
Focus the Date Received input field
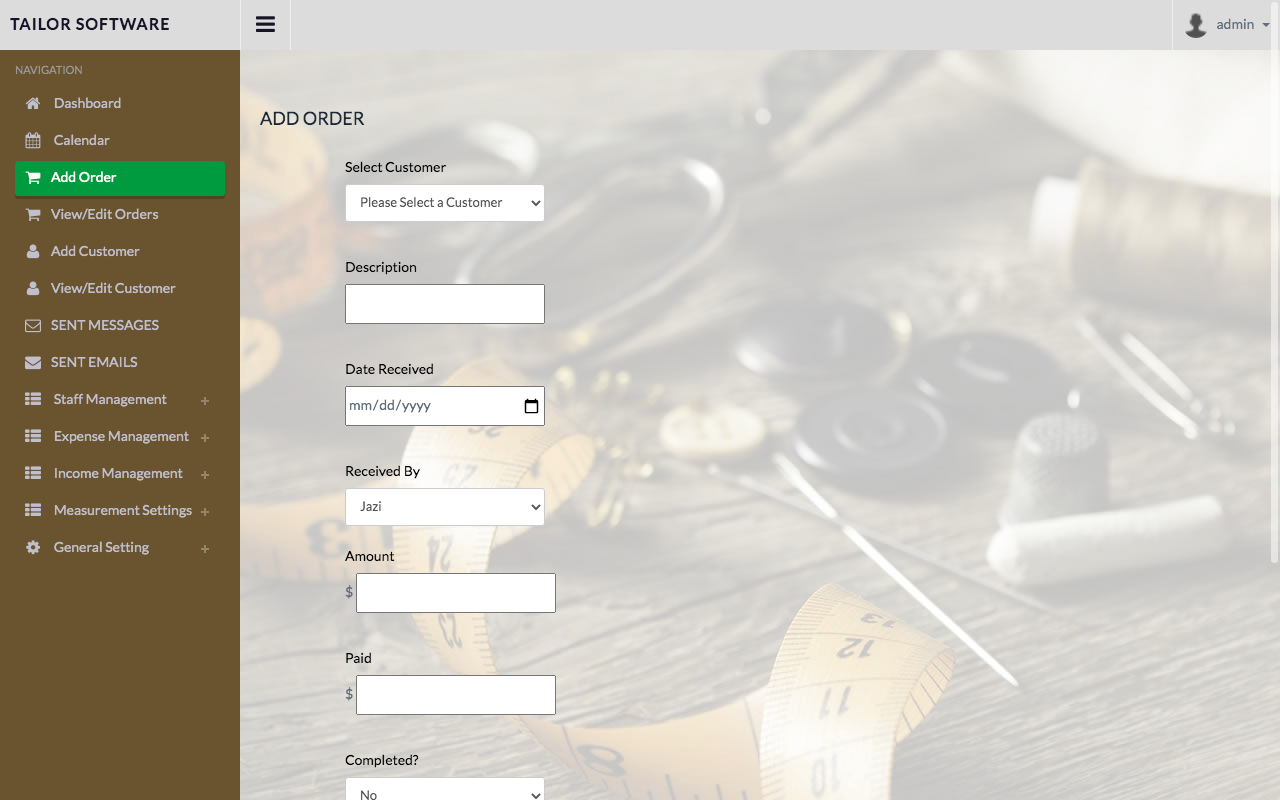[445, 406]
